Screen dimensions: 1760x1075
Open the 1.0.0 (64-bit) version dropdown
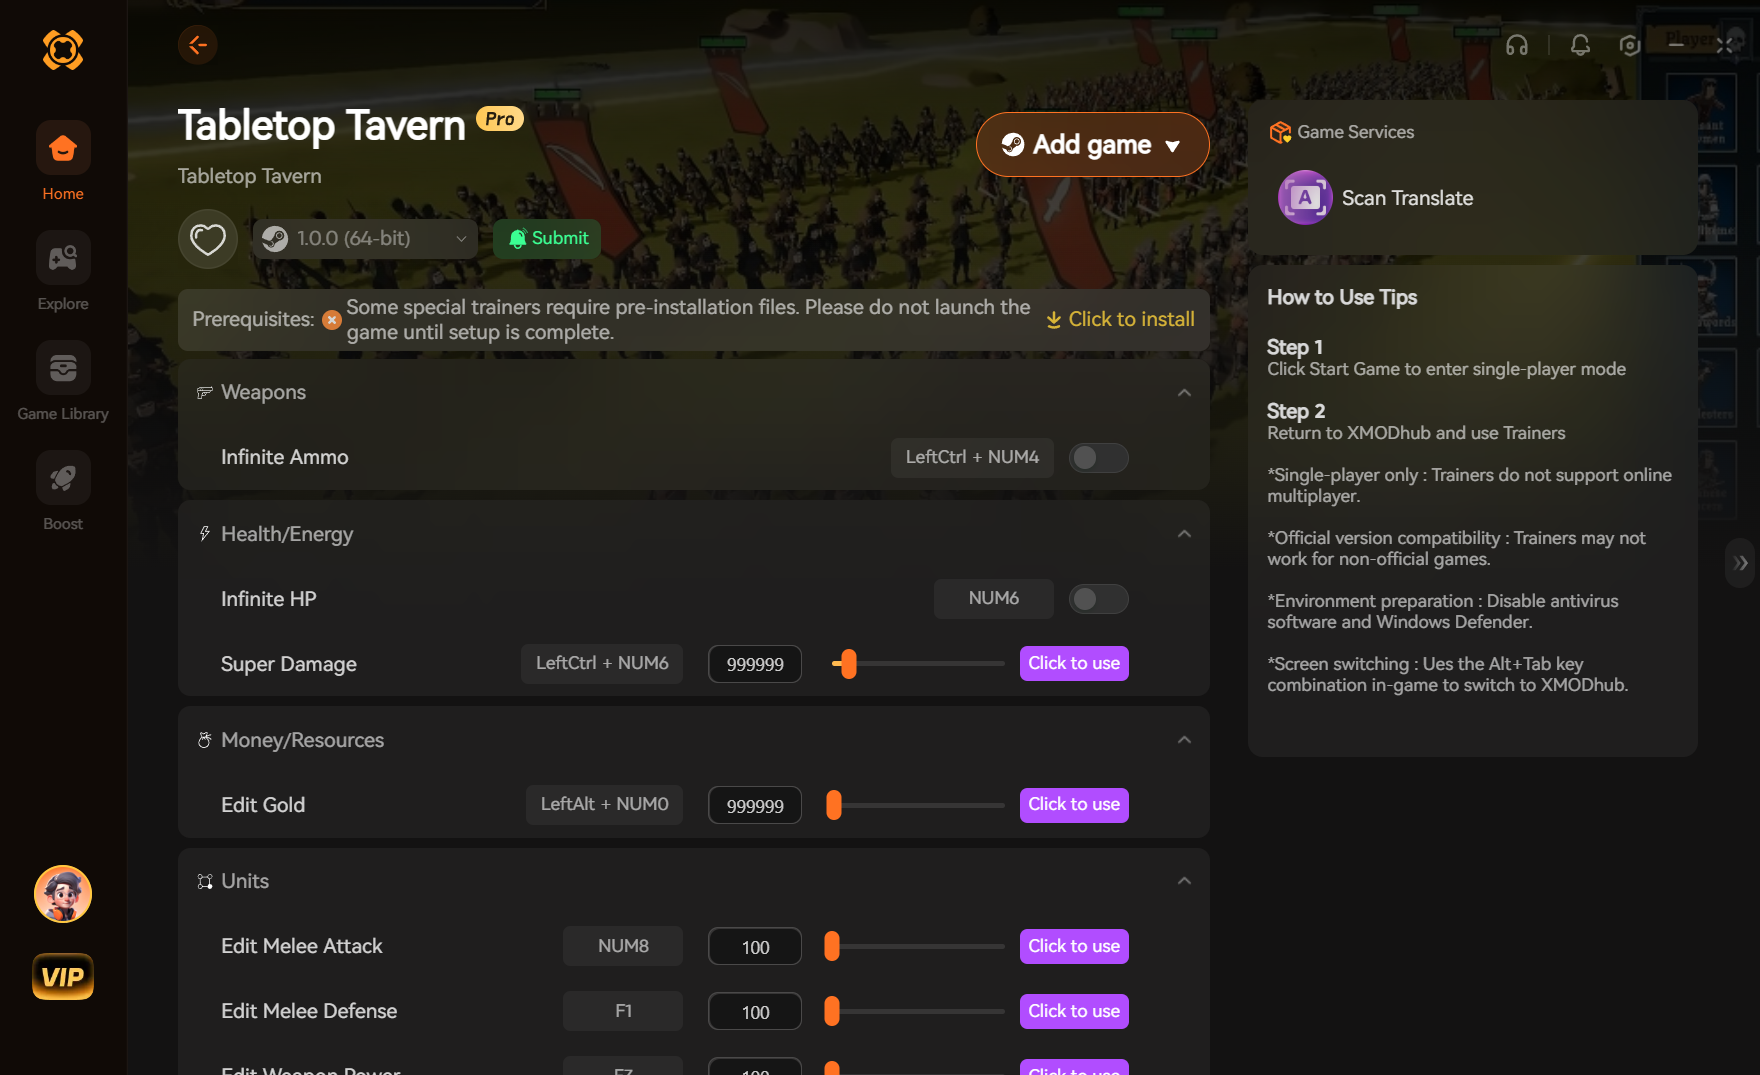(x=365, y=239)
